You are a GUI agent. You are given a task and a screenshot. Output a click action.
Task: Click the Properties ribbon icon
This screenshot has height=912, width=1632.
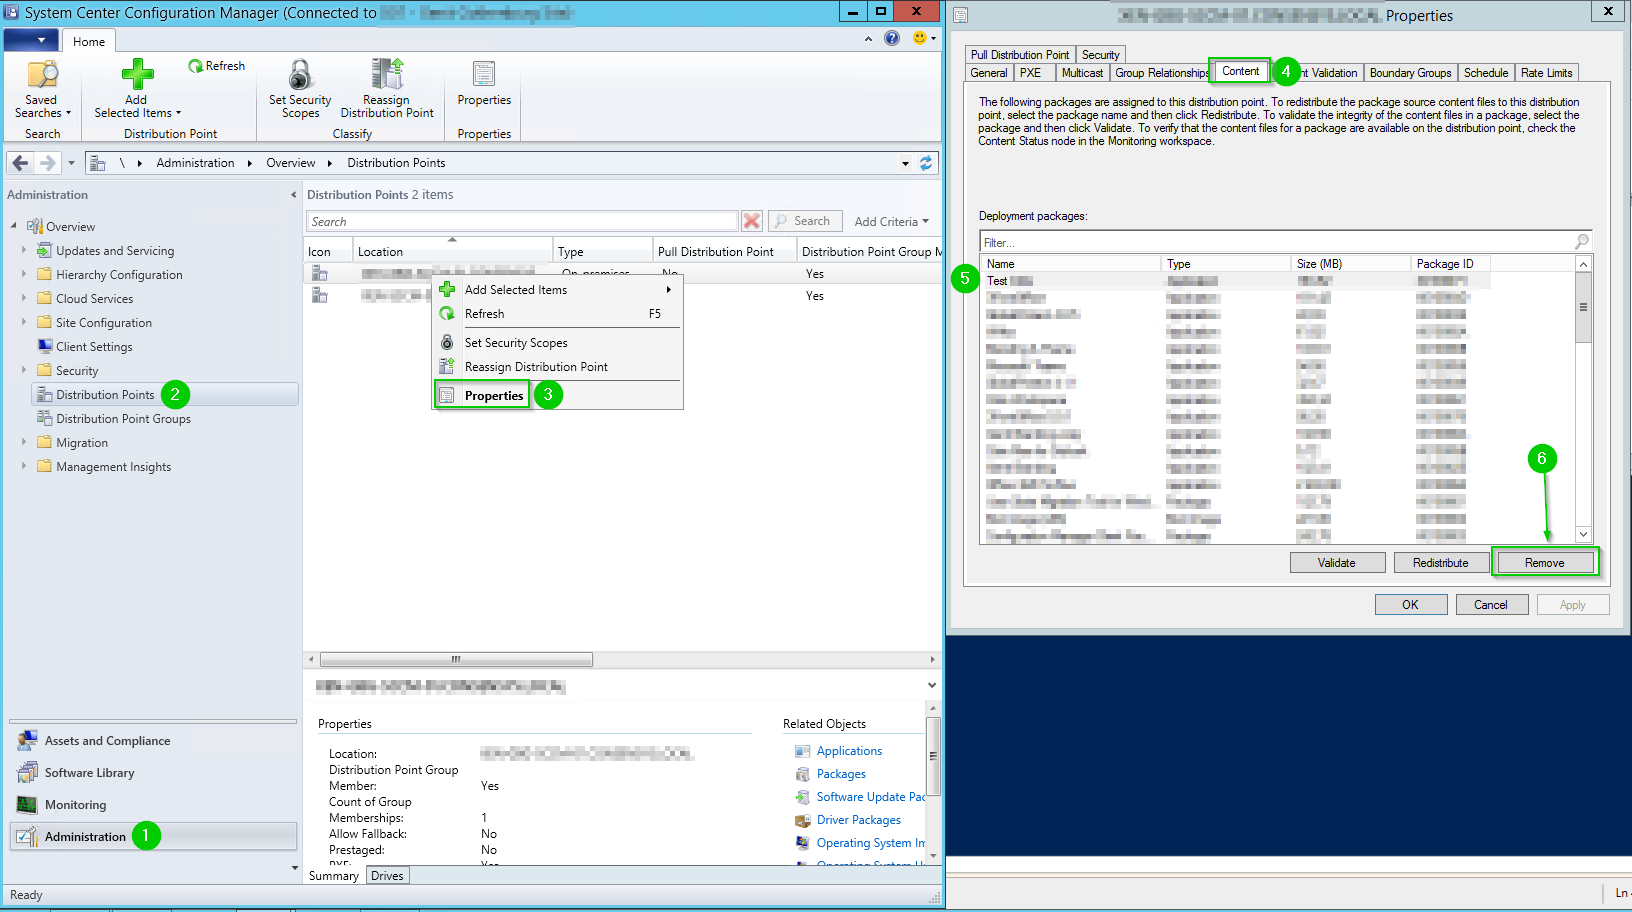484,75
